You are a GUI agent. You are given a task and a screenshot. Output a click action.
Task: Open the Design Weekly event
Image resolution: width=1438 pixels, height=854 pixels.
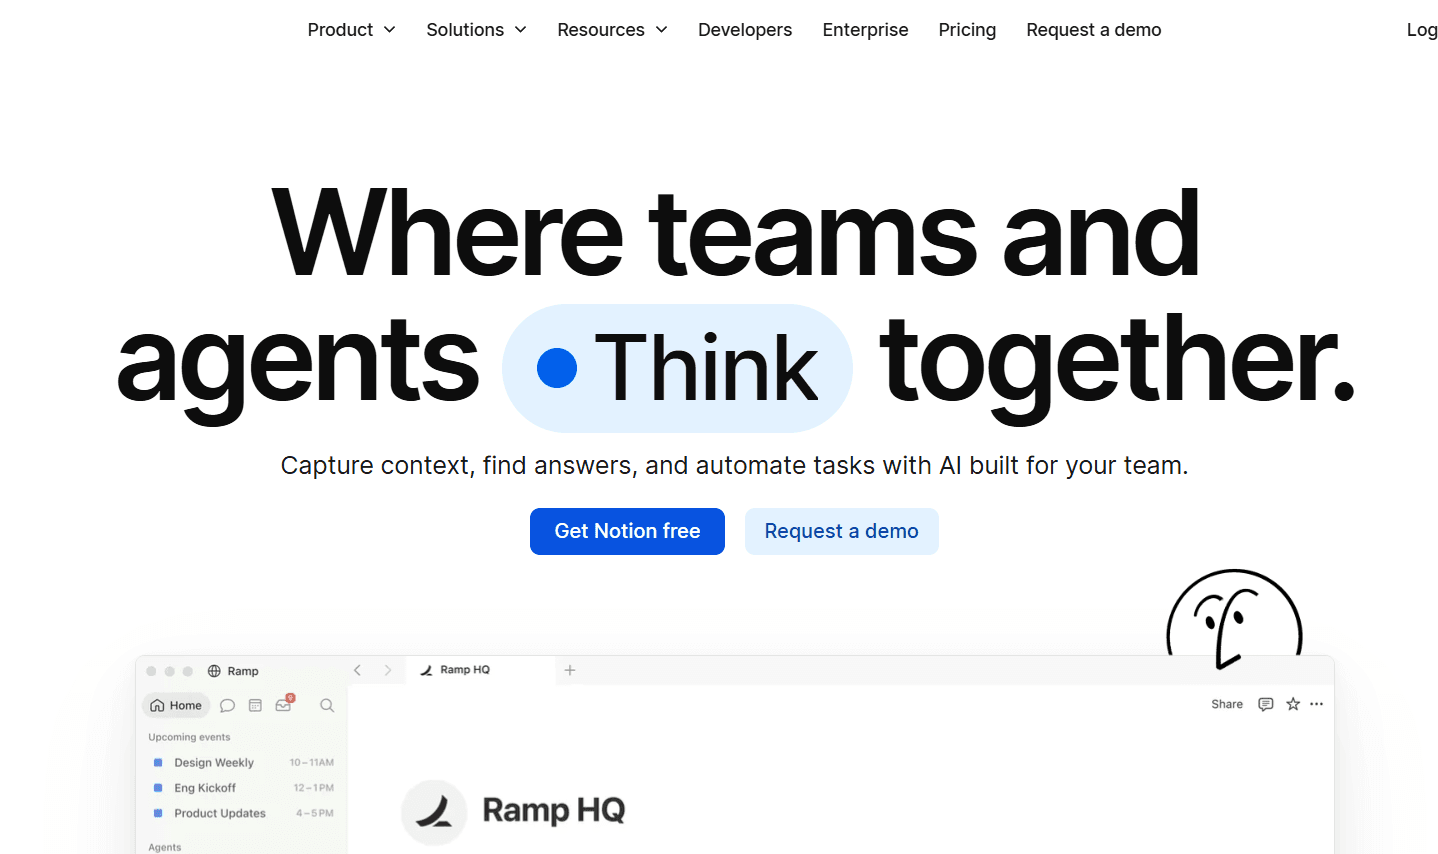pos(214,762)
